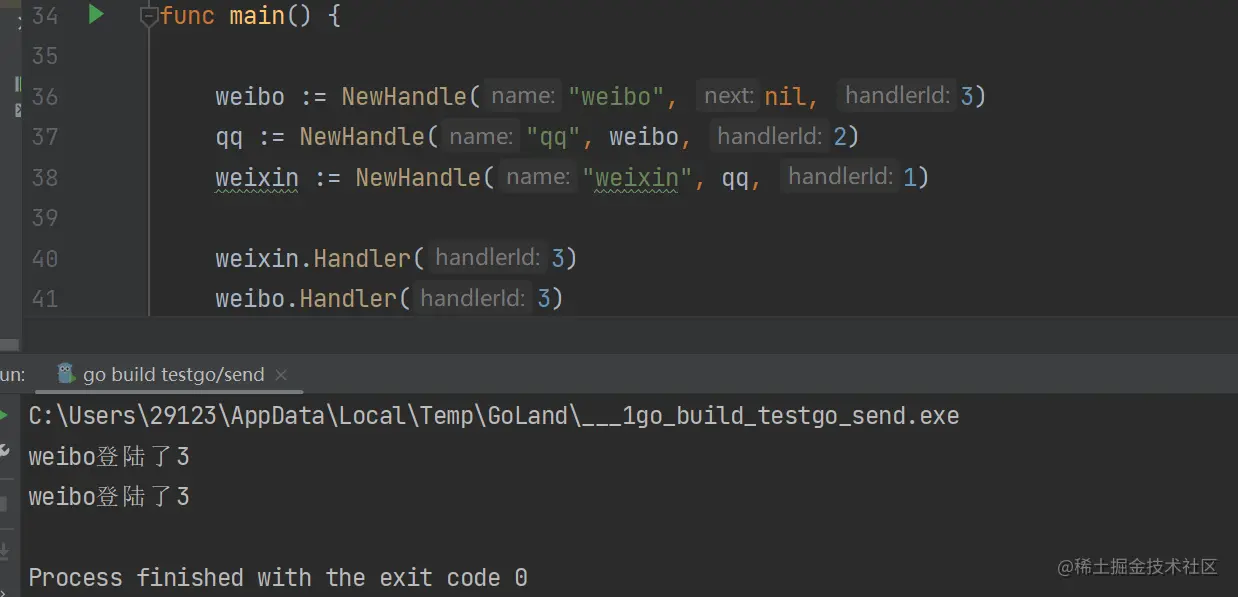Click 'Process finished with the exit code 0'
The width and height of the screenshot is (1238, 597).
(278, 578)
